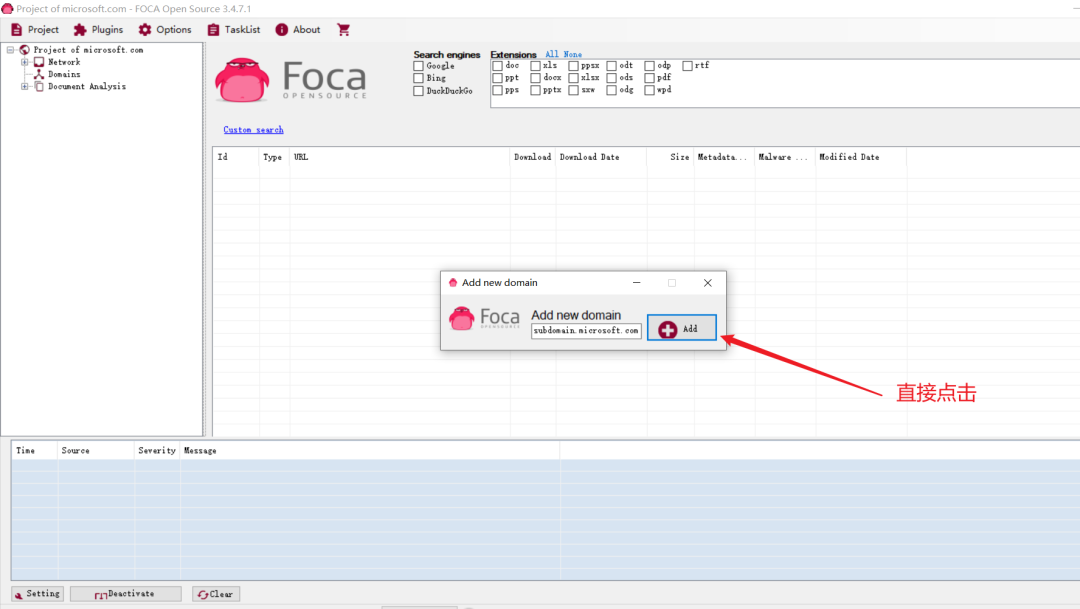
Task: Click the Time log column header
Action: 34,451
